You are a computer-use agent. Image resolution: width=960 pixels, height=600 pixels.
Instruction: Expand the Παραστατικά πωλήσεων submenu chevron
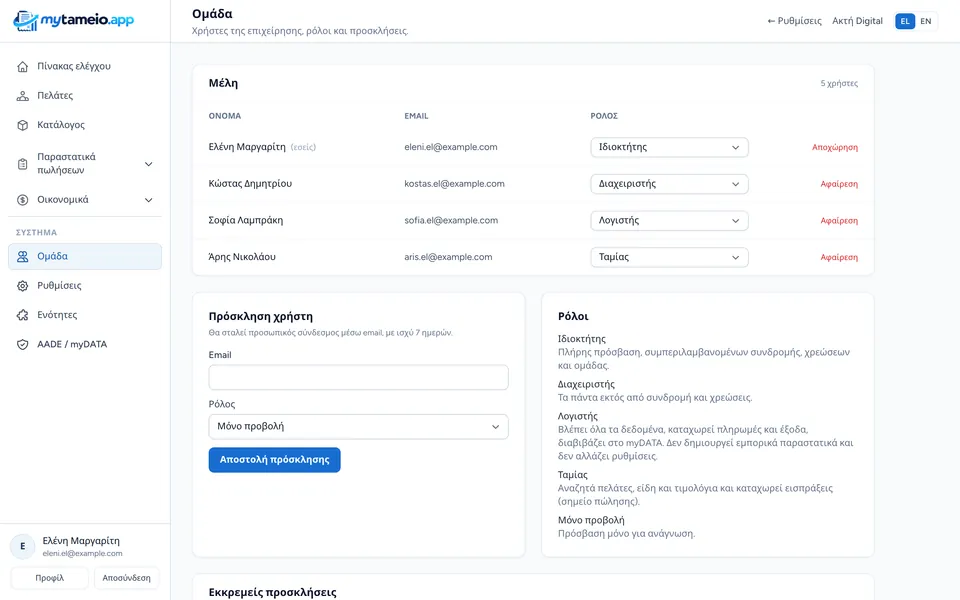tap(148, 164)
